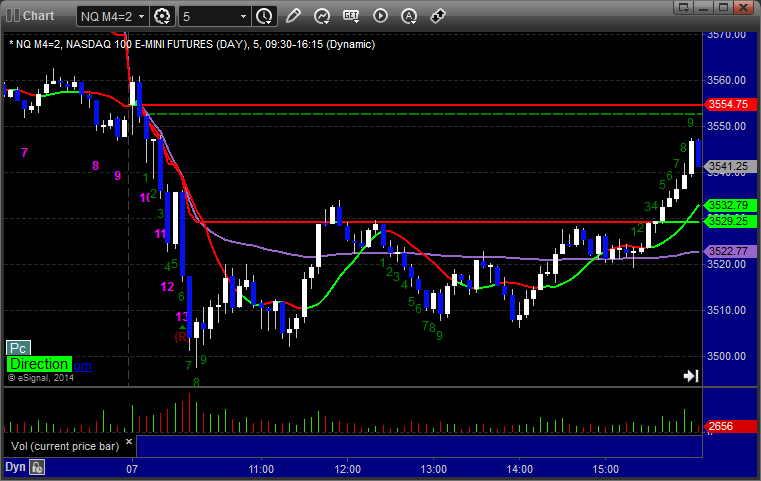Click the 3510.00 price axis label
Viewport: 761px width, 481px height.
tap(727, 310)
